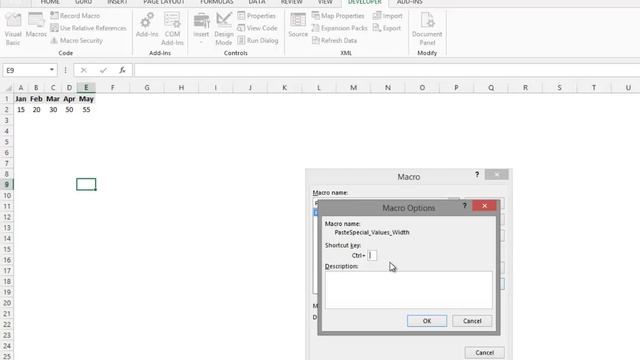The image size is (640, 360).
Task: Click the formula bar cancel X icon
Action: click(84, 70)
